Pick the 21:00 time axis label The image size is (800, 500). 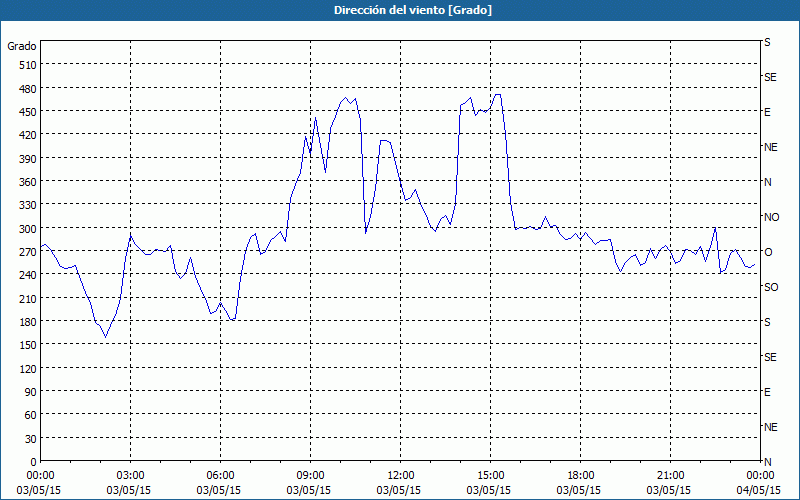[x=670, y=476]
